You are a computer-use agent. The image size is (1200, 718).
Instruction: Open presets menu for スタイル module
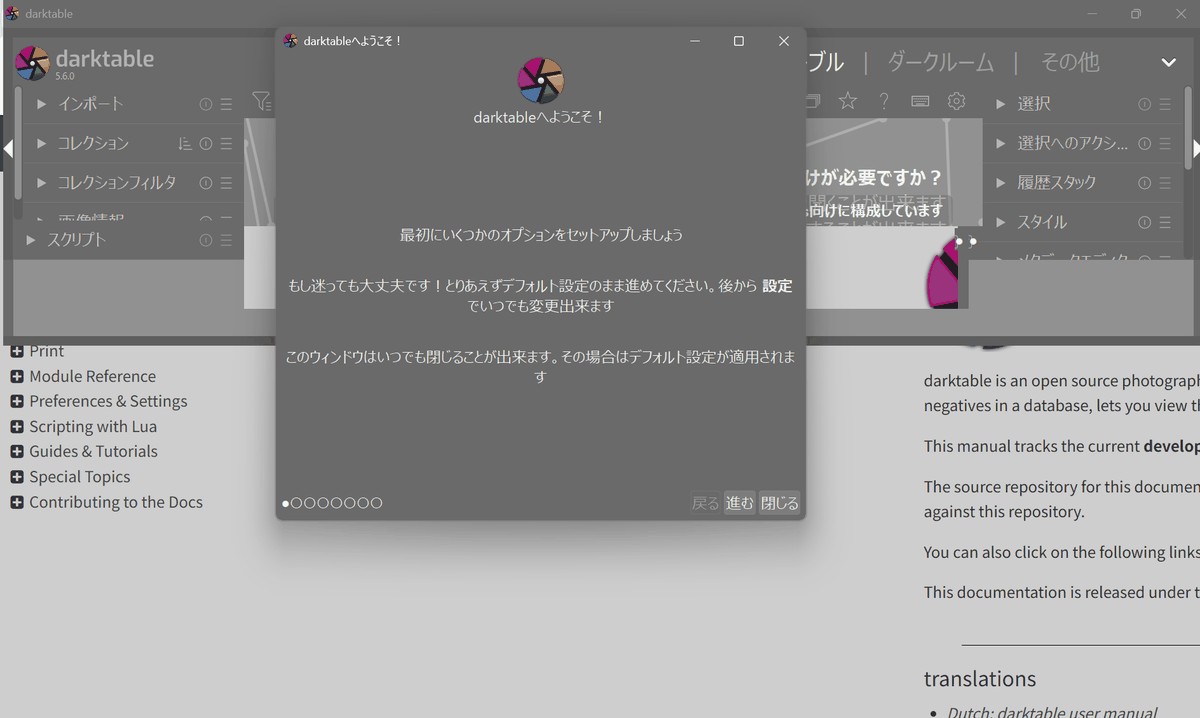(x=1166, y=222)
